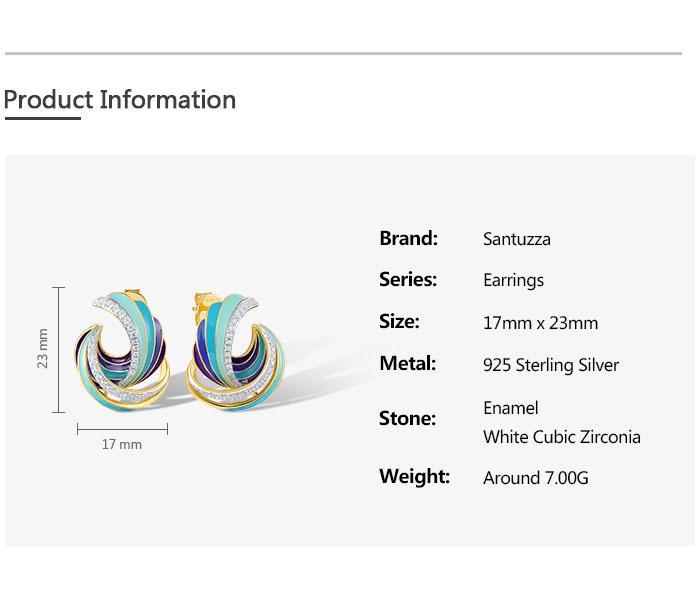
Task: Click the Product Information heading
Action: tap(120, 100)
